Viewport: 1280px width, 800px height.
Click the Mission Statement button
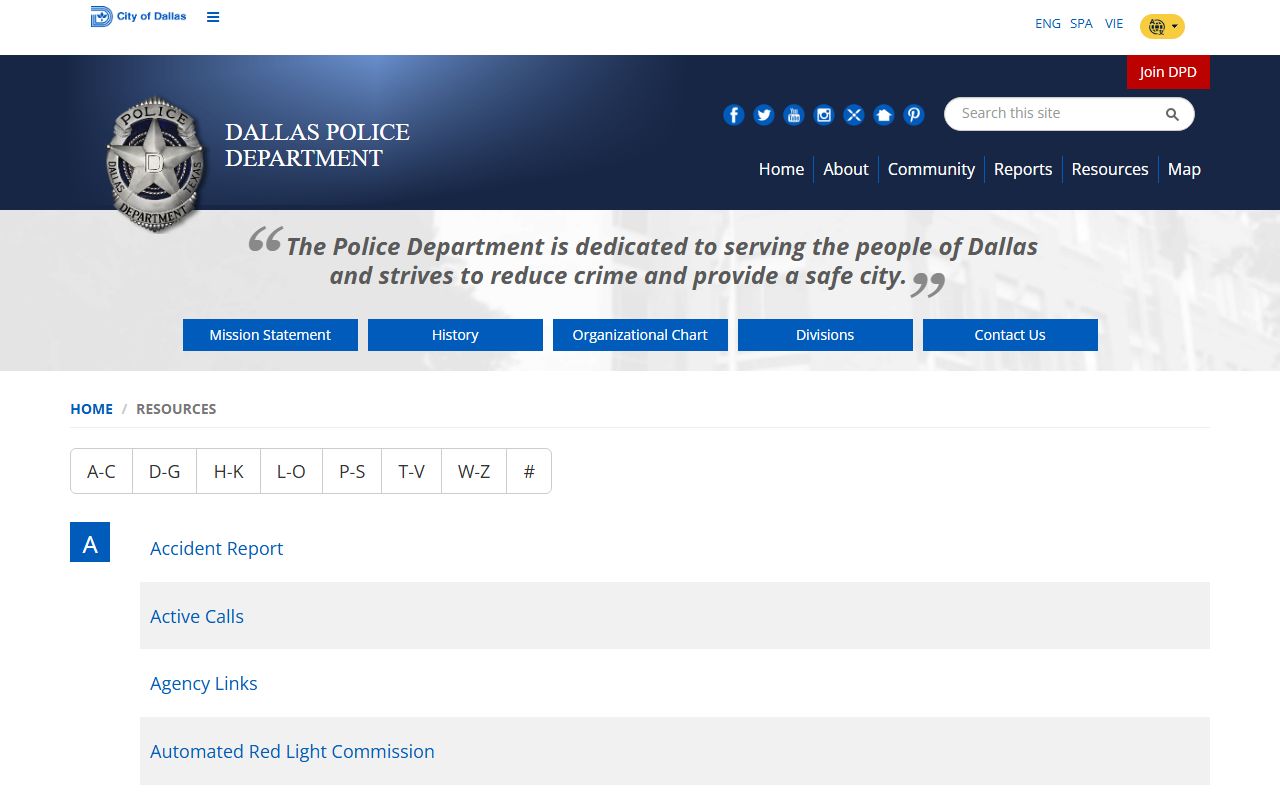270,335
